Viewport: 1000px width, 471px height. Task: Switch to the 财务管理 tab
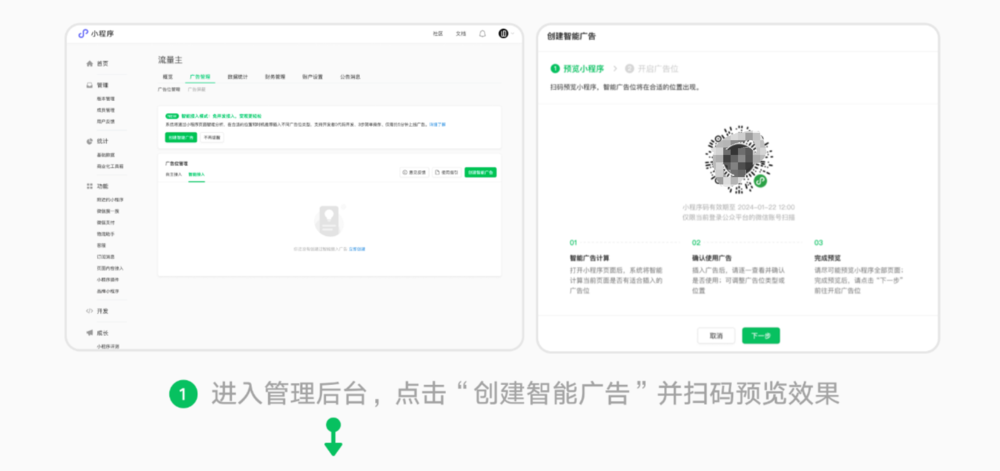[x=275, y=76]
